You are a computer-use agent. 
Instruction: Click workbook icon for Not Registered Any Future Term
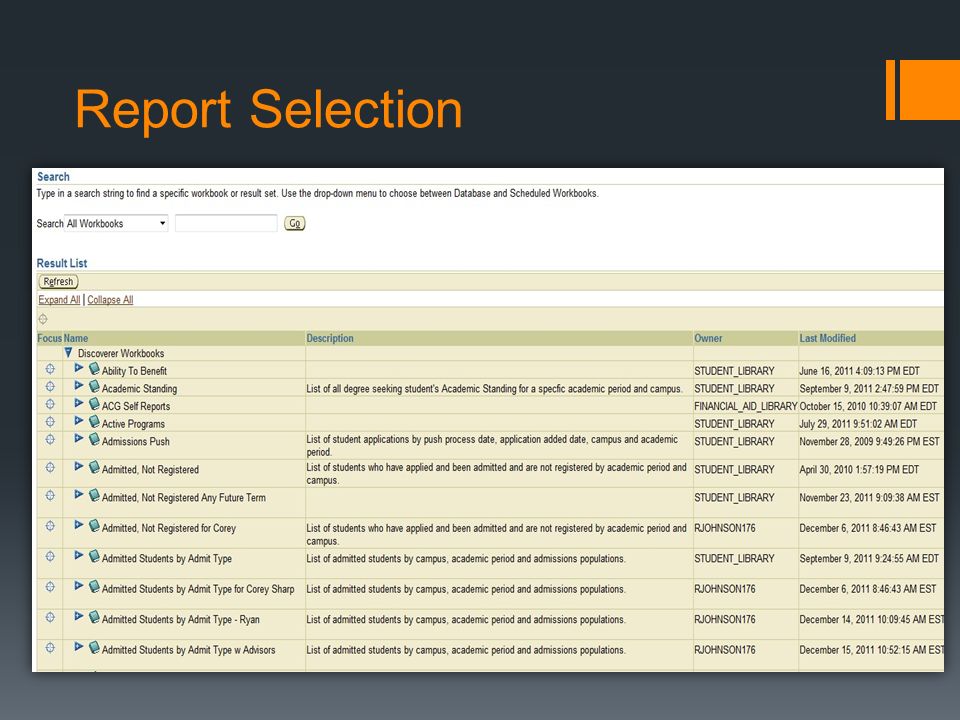[x=94, y=495]
